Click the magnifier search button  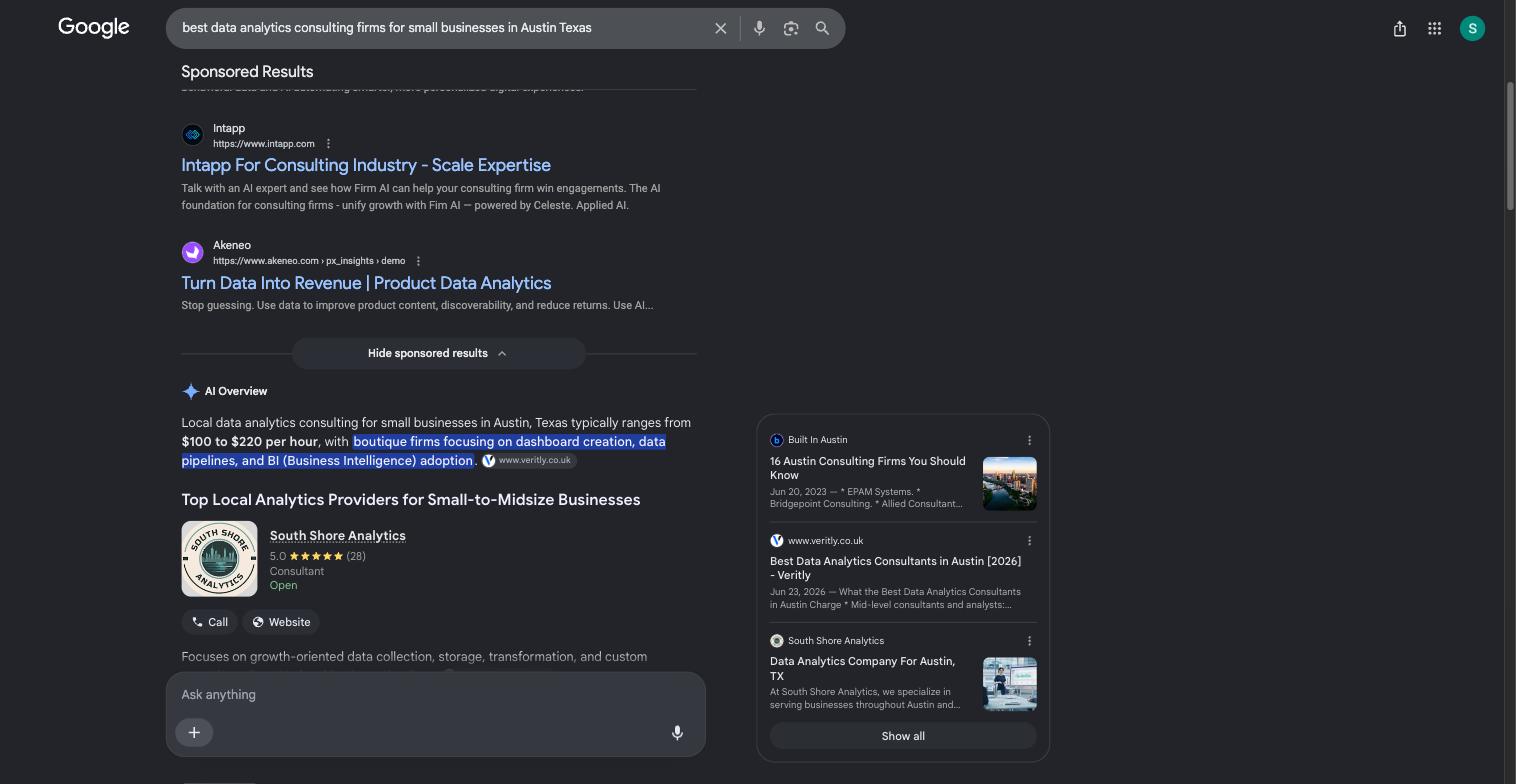[x=822, y=28]
